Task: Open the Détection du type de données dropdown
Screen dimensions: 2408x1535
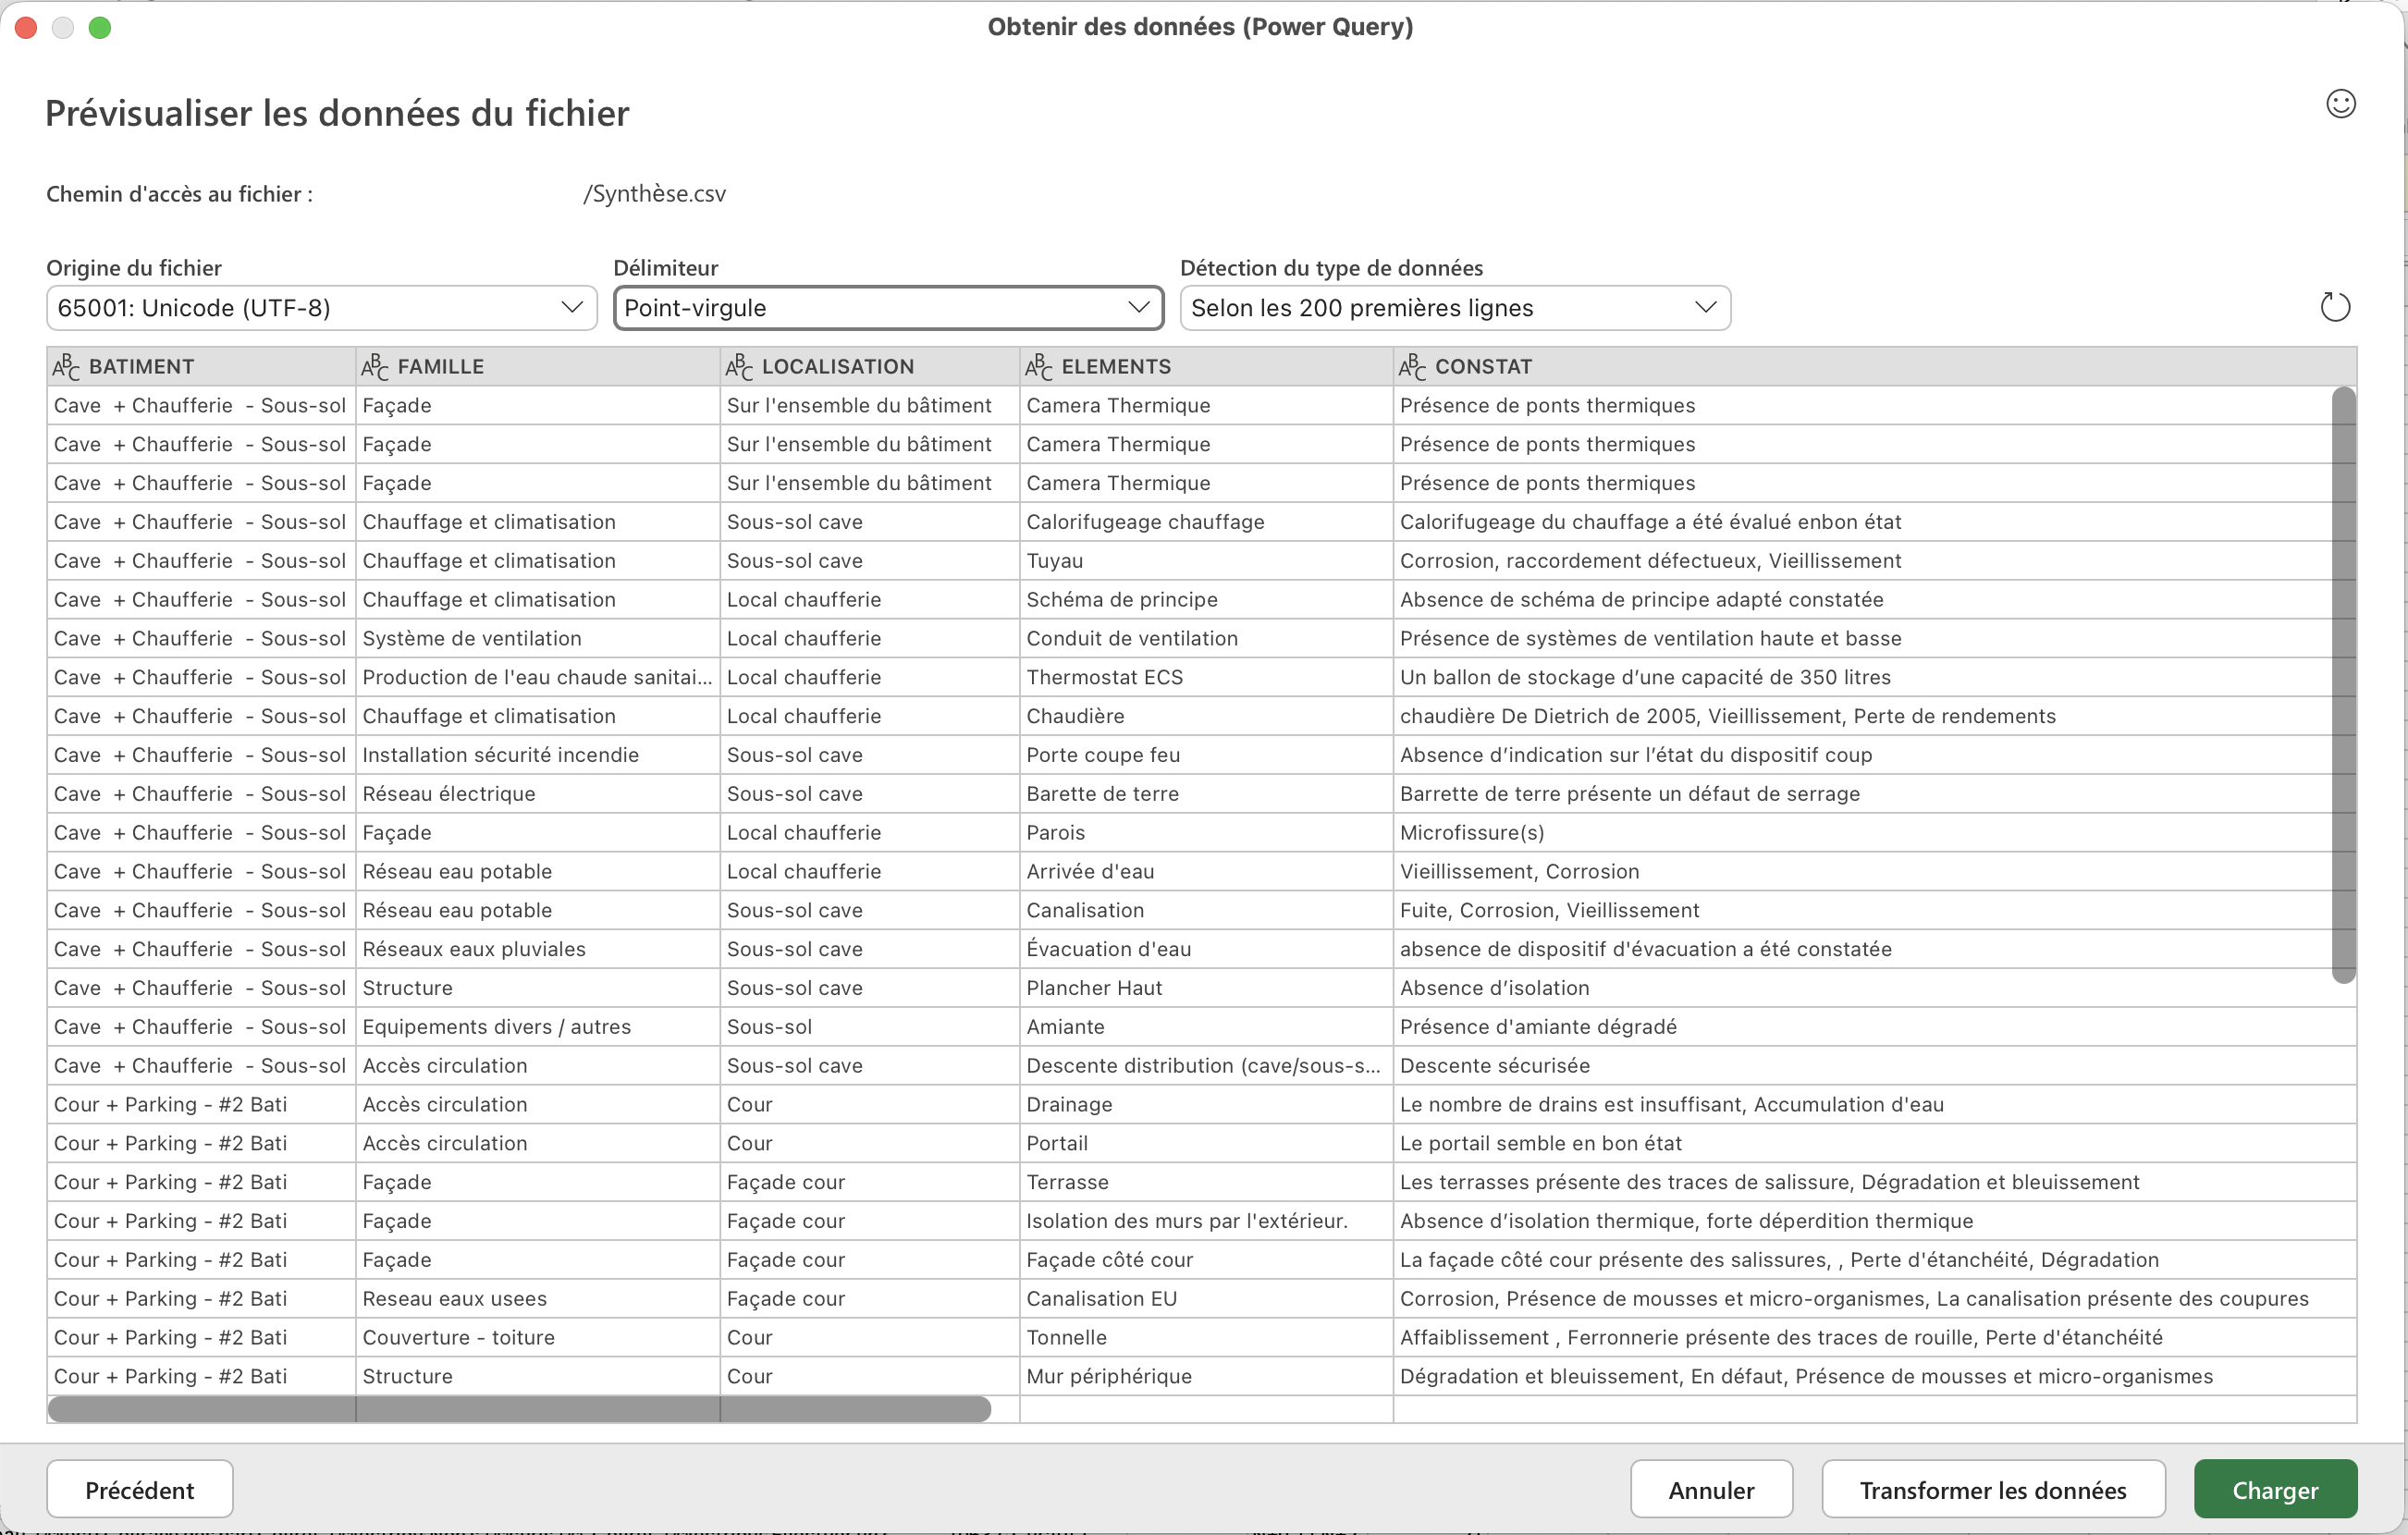Action: [1454, 308]
